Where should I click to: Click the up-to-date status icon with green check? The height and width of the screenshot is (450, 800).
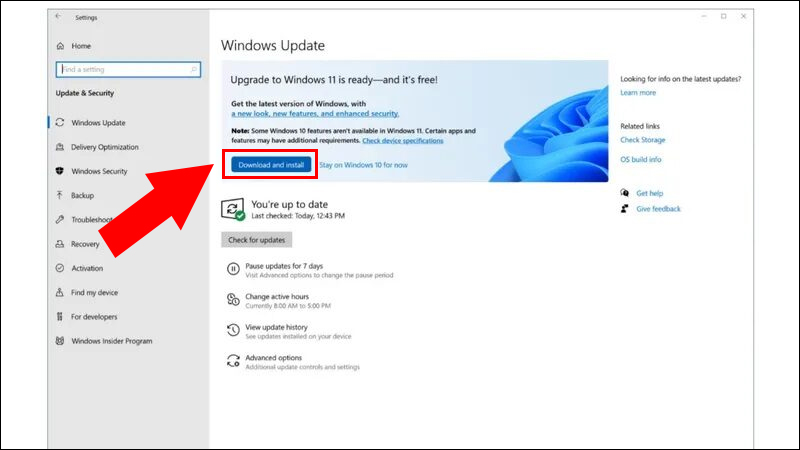[x=233, y=209]
